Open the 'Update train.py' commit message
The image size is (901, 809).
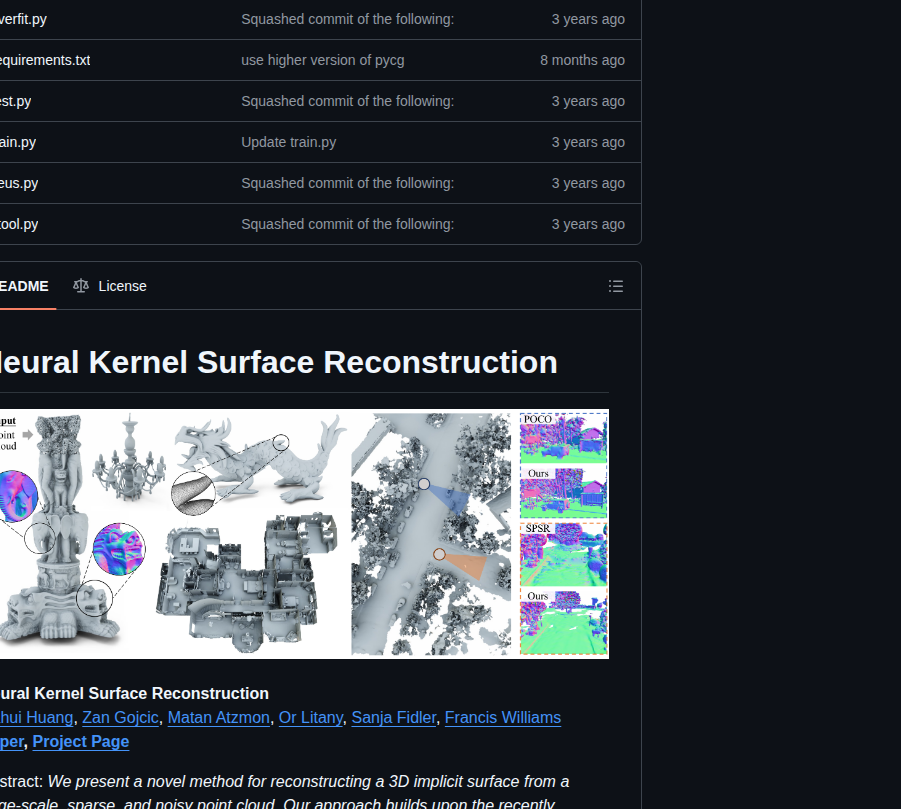(288, 142)
